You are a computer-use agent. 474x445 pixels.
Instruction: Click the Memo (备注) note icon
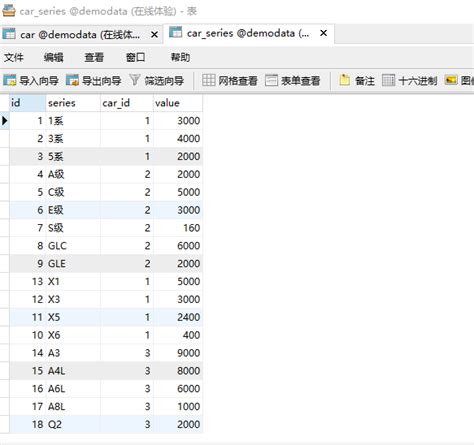[x=344, y=80]
